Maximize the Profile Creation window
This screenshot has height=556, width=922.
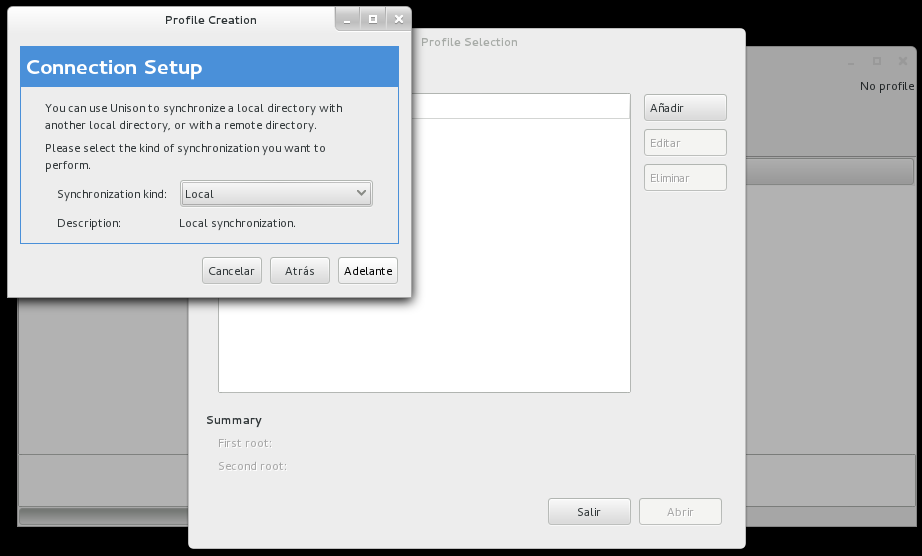click(x=373, y=19)
